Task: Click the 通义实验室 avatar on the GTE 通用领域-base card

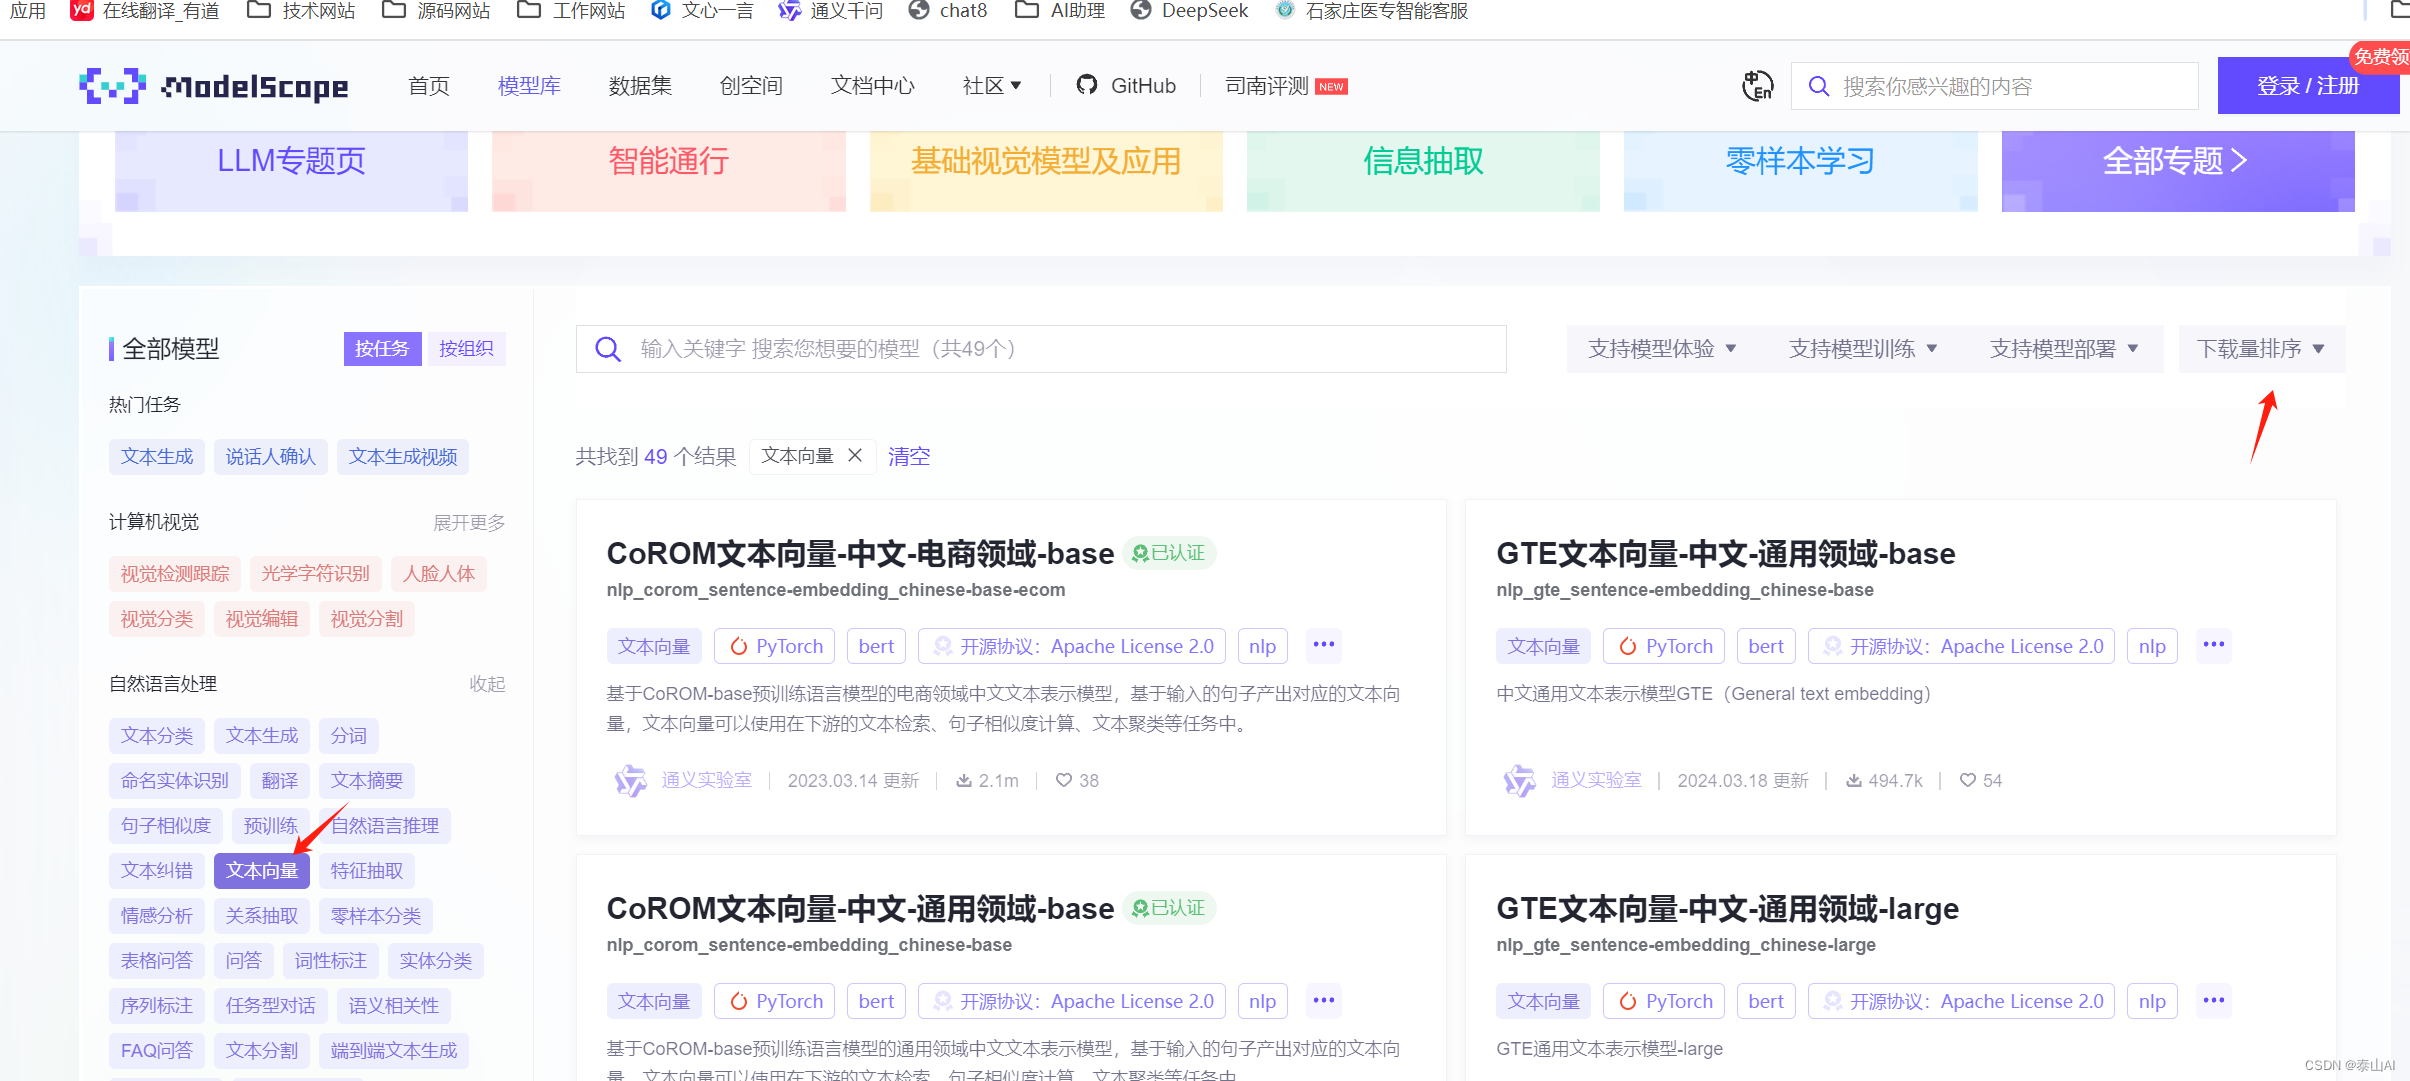Action: click(x=1520, y=780)
